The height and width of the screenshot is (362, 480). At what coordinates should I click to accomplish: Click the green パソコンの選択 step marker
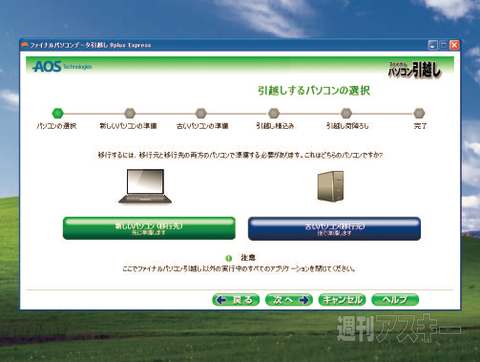tap(57, 113)
